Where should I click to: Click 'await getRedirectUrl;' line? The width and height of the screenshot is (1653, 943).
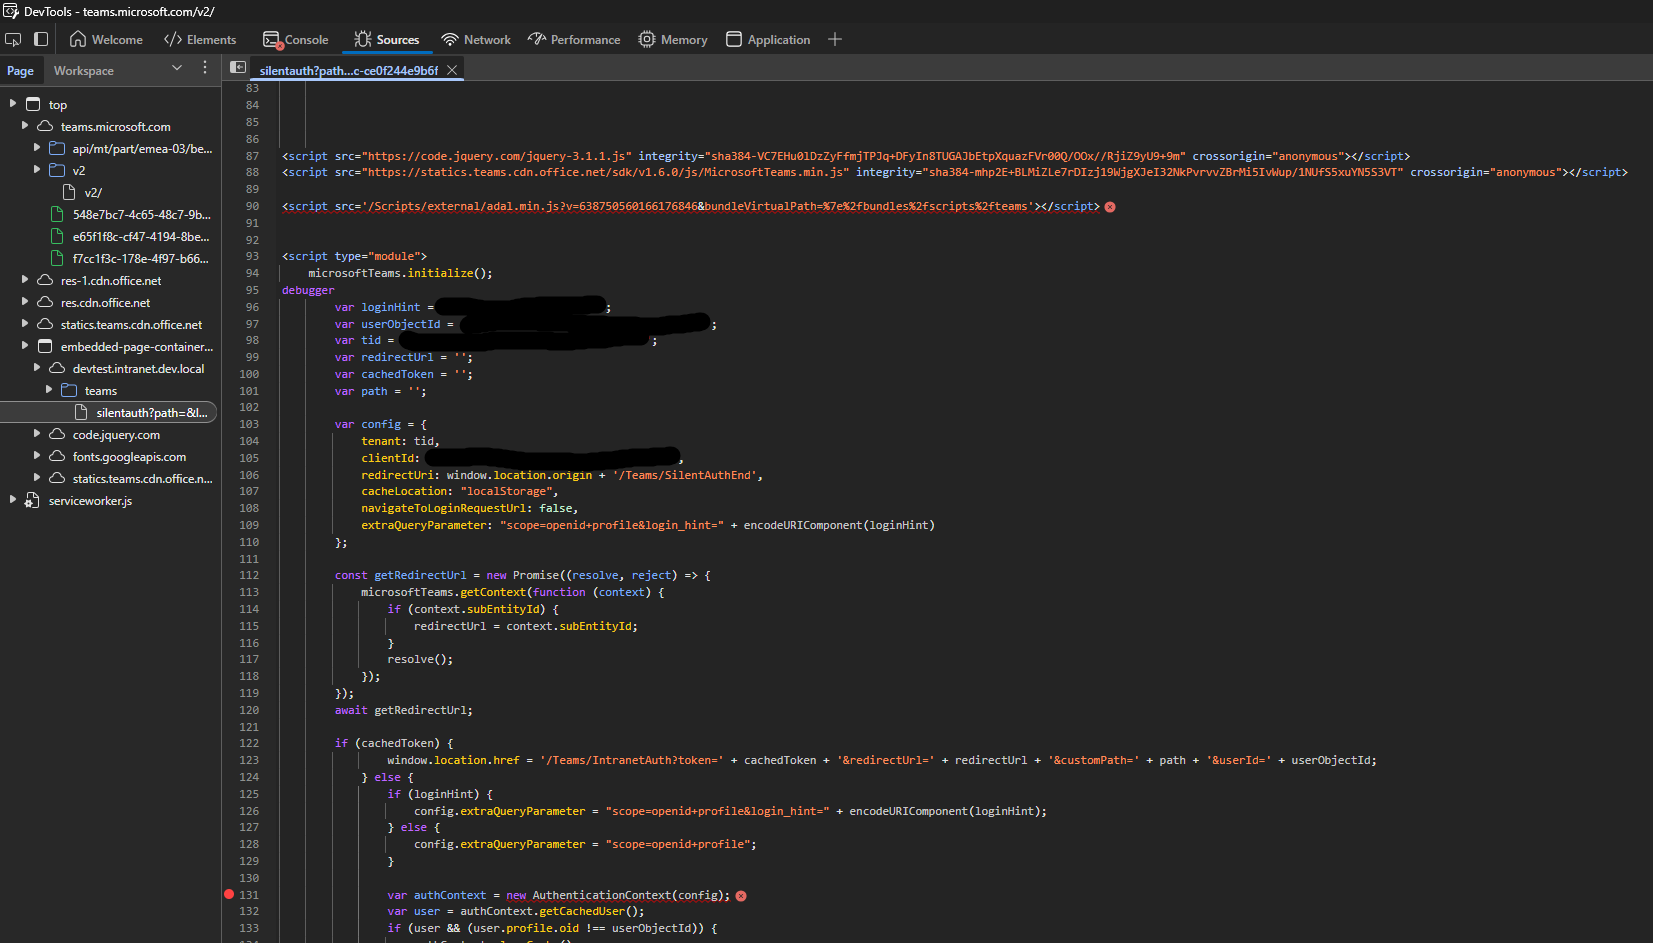pos(403,710)
